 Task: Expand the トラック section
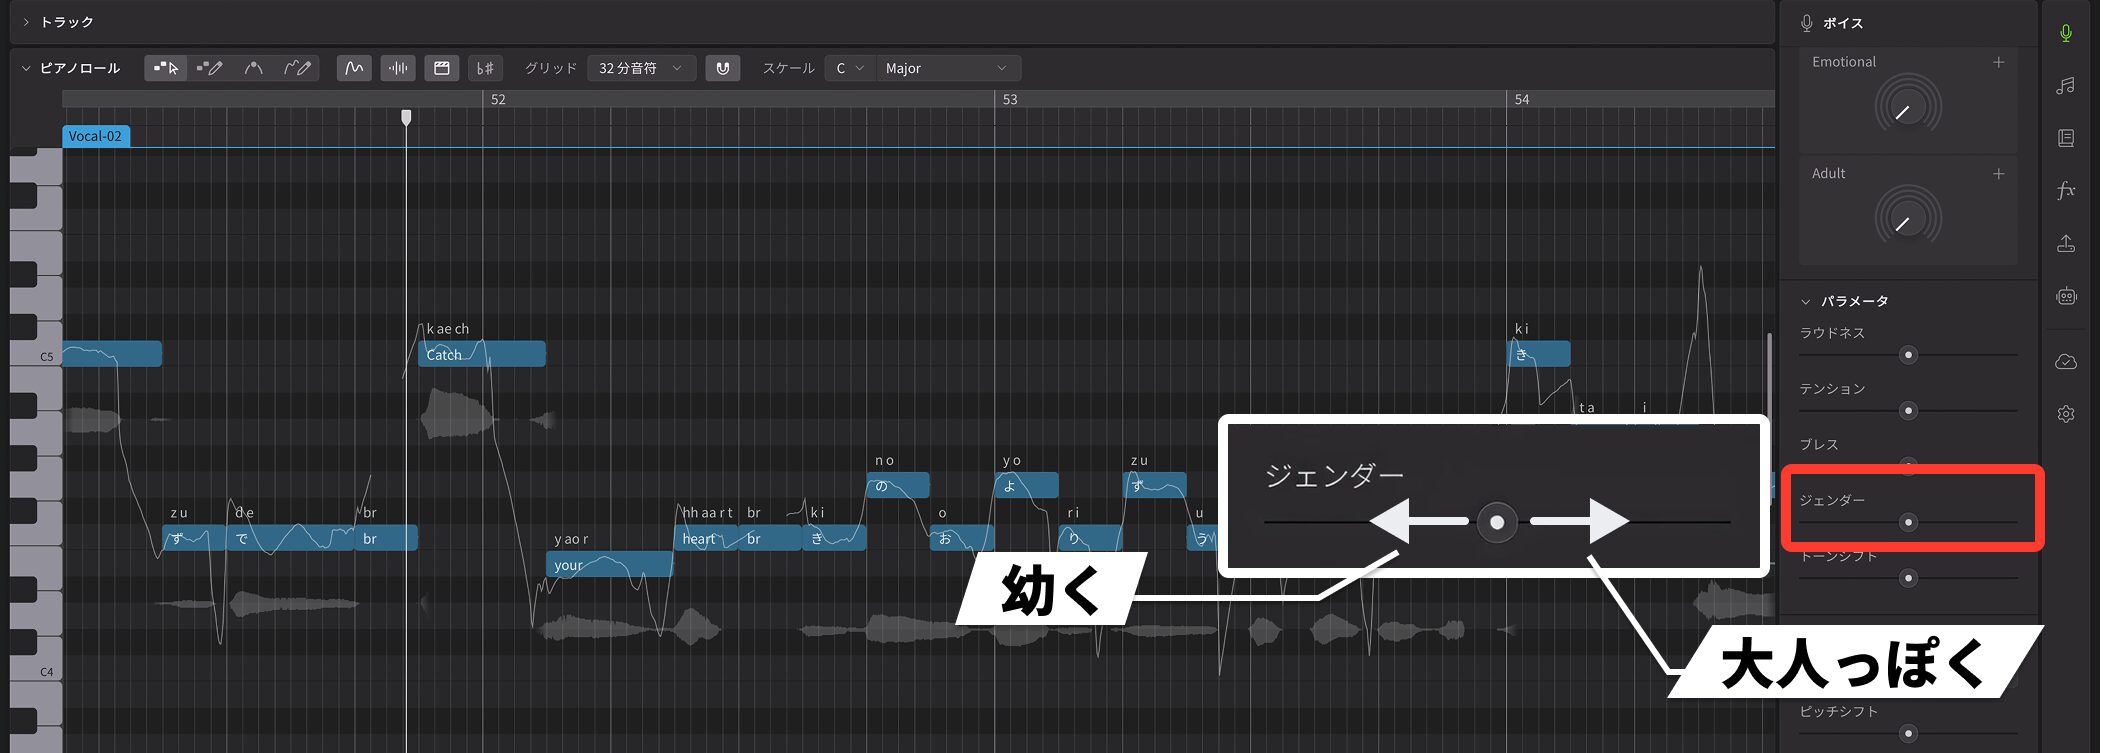(x=26, y=22)
